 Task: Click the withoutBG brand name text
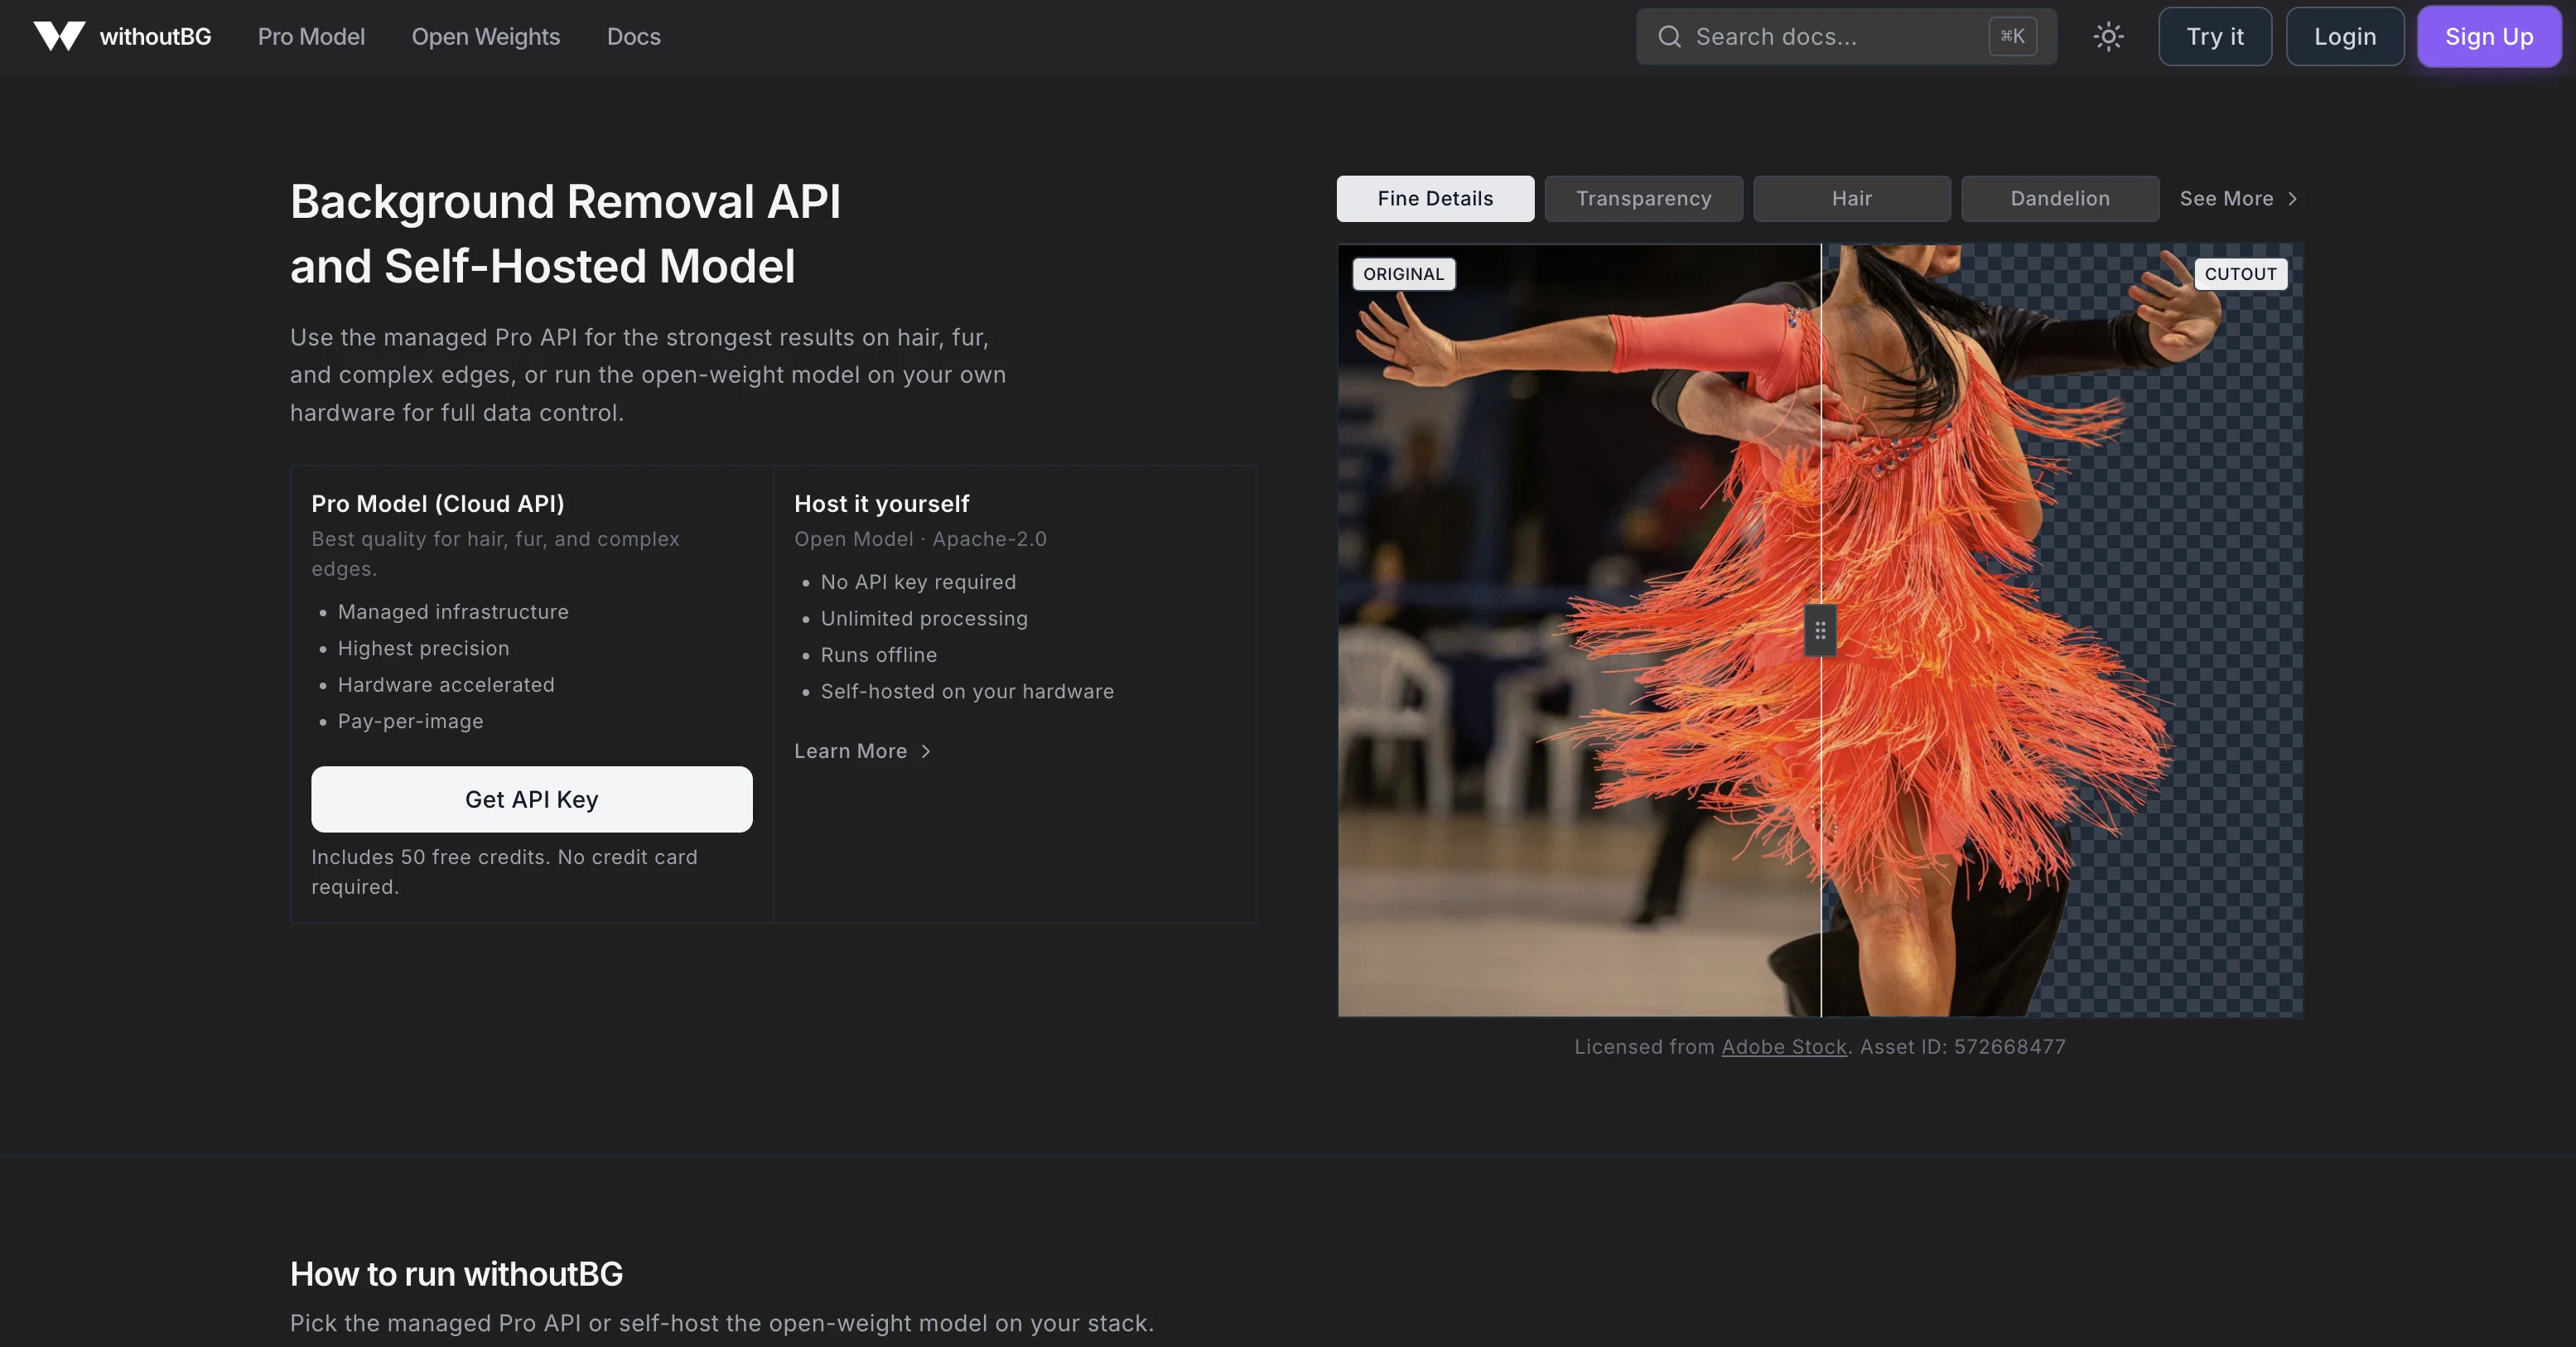tap(155, 37)
